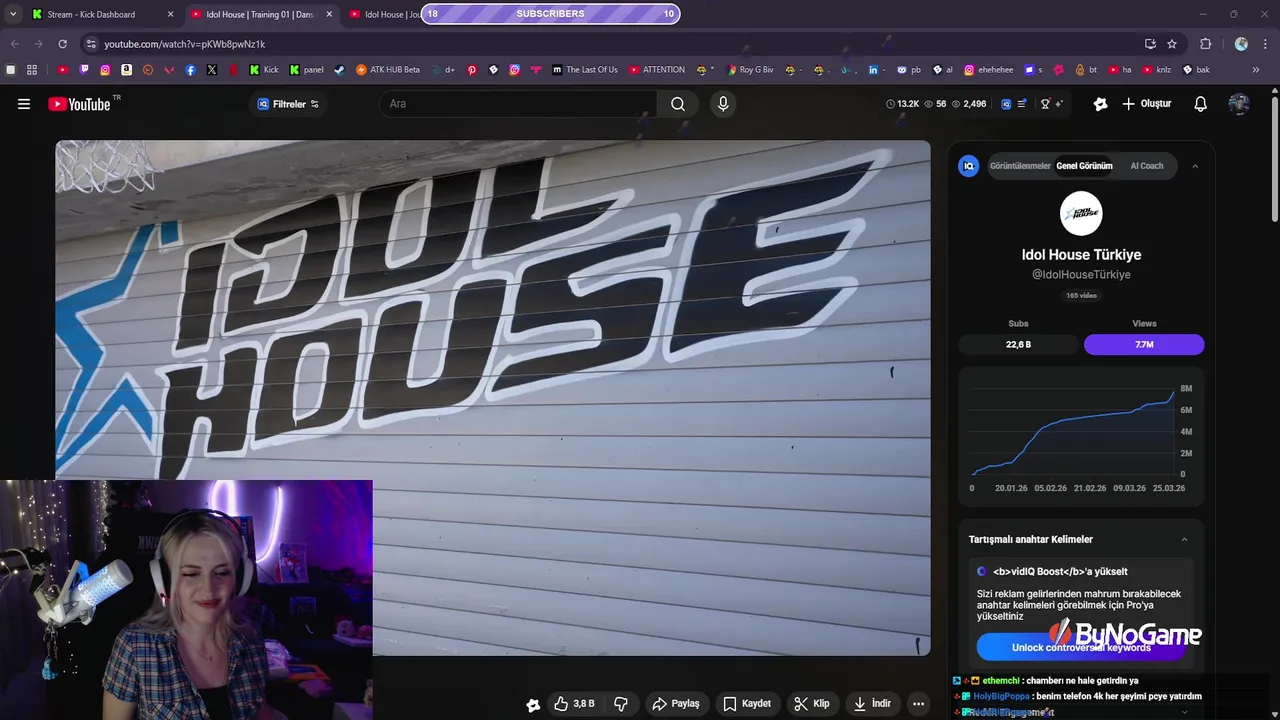
Task: Switch to Görüntülenmeler tab
Action: (1020, 166)
